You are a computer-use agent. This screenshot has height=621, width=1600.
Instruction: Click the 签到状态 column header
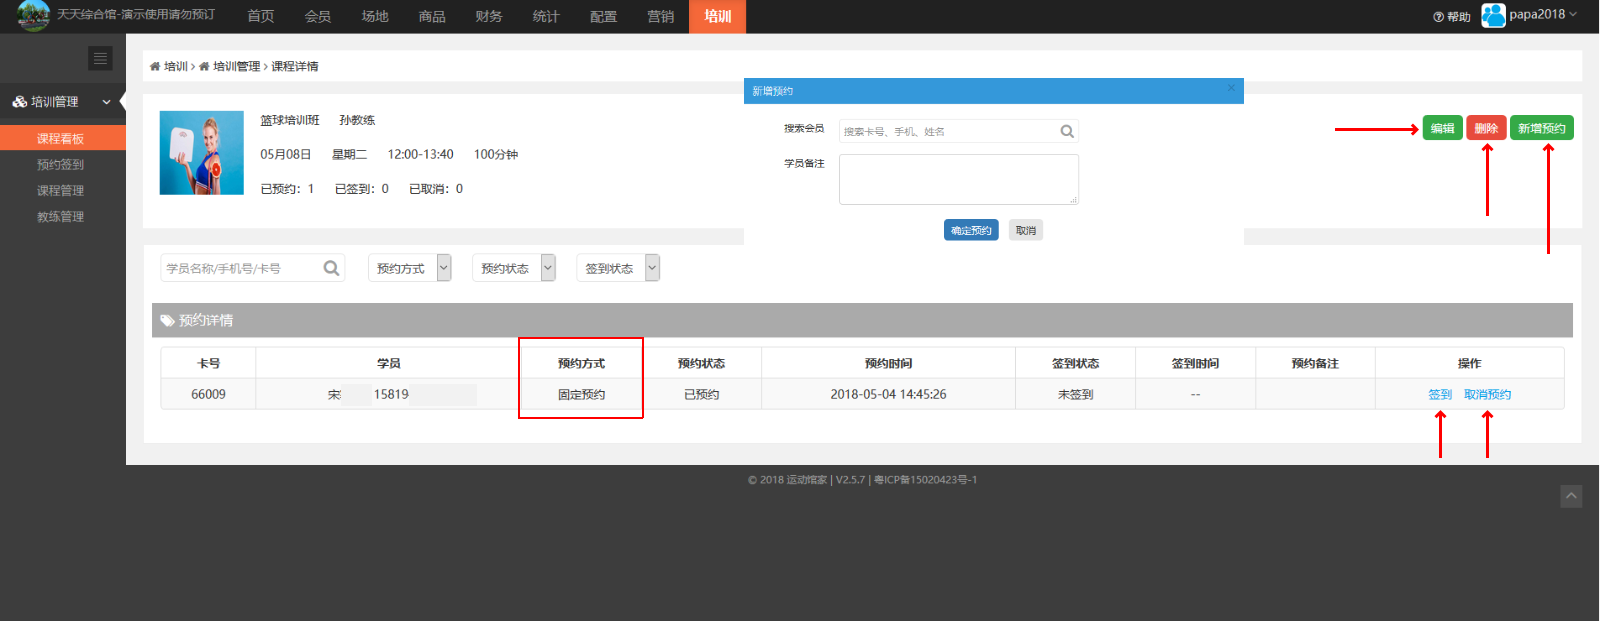coord(1075,363)
